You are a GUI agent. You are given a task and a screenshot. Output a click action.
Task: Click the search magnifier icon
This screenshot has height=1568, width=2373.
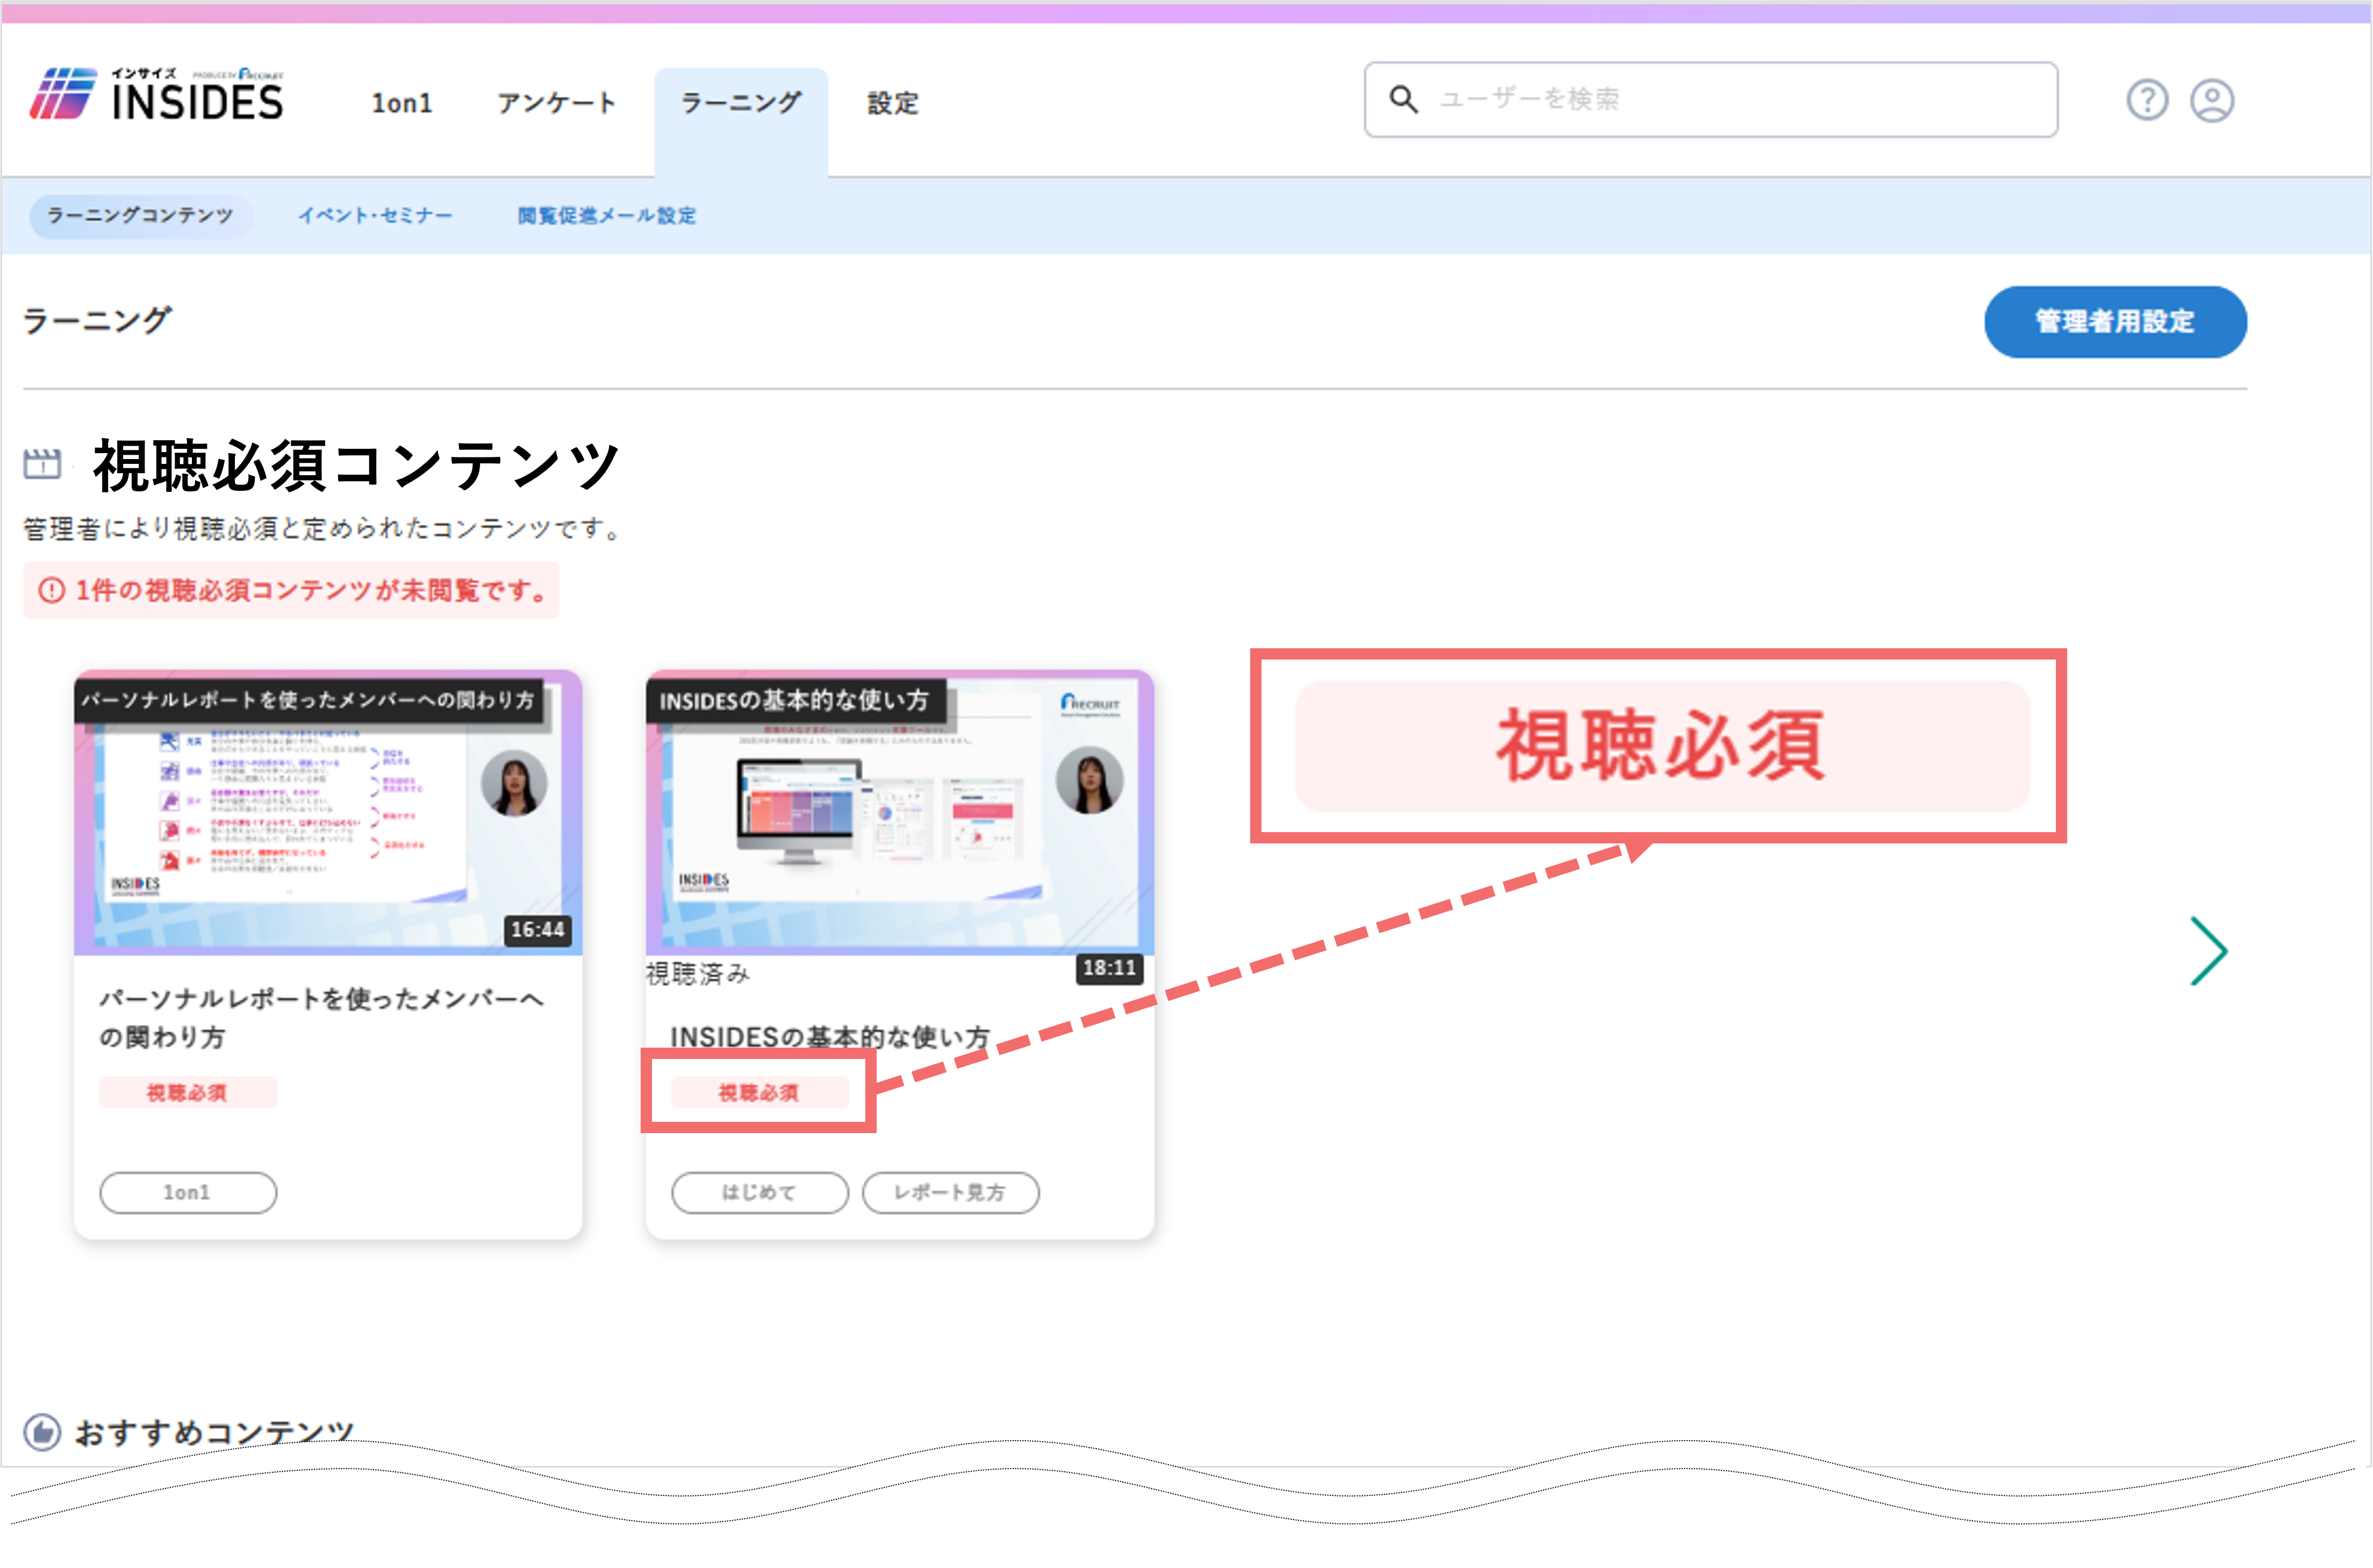coord(1404,99)
